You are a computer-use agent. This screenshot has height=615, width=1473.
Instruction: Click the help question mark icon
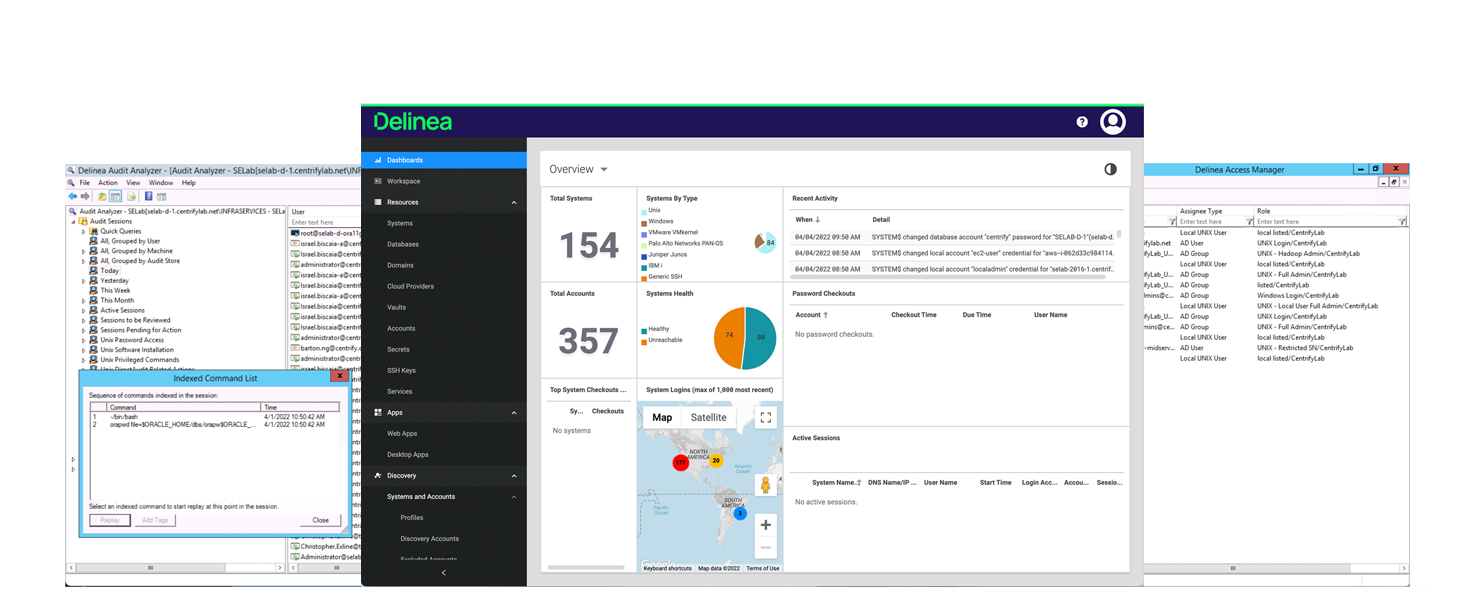[x=1081, y=121]
